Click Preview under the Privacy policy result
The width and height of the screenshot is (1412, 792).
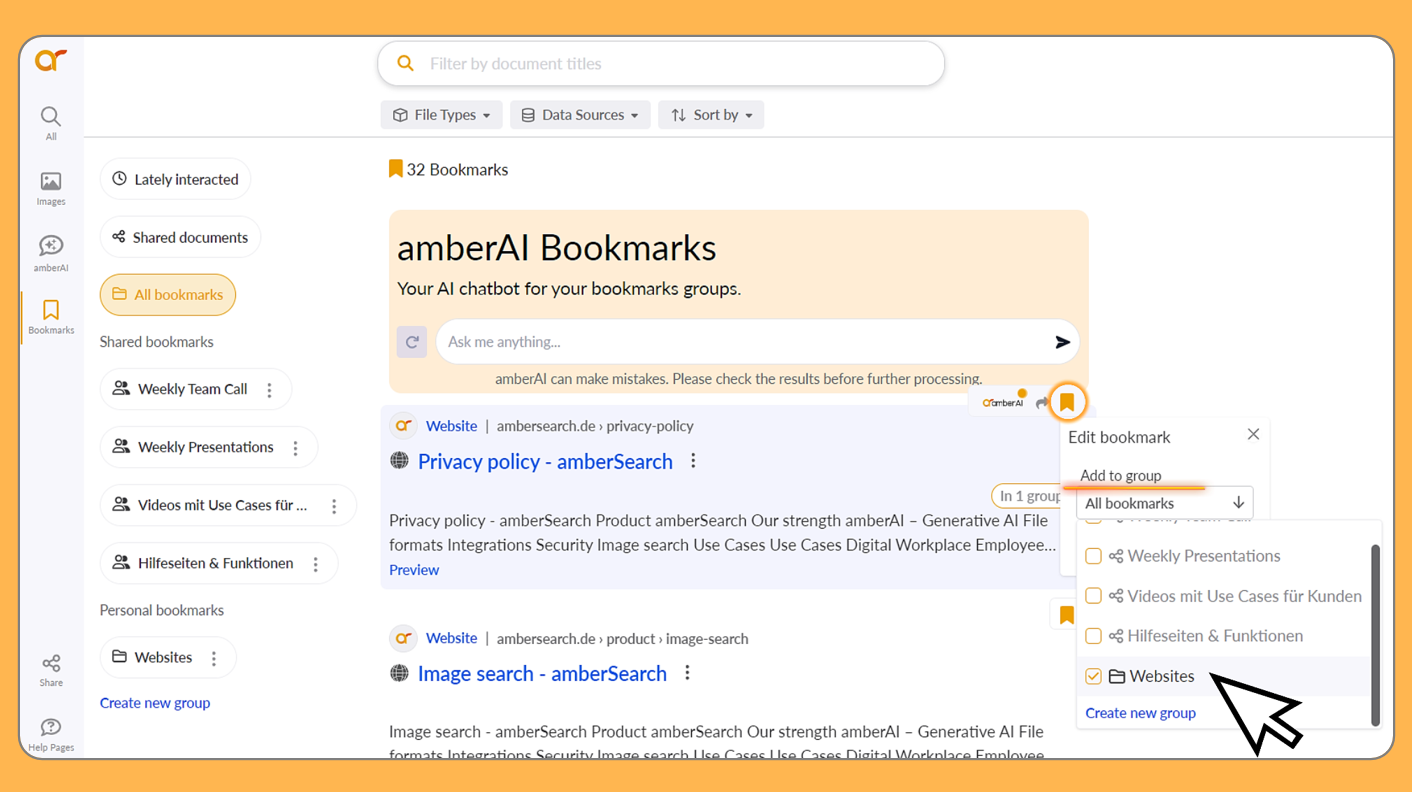click(414, 570)
